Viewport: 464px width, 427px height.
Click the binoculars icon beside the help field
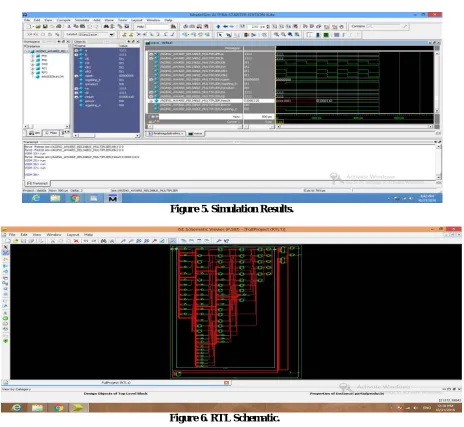click(x=173, y=26)
